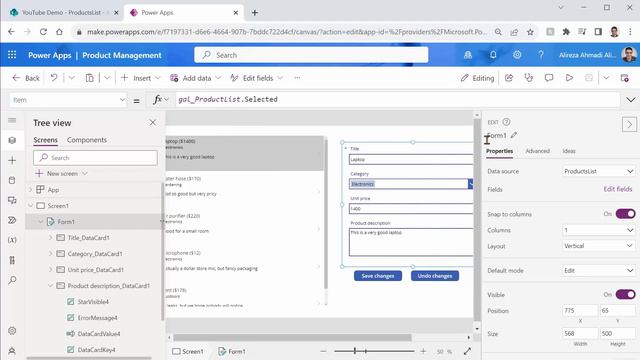640x360 pixels.
Task: Open the Columns dropdown
Action: tap(598, 230)
